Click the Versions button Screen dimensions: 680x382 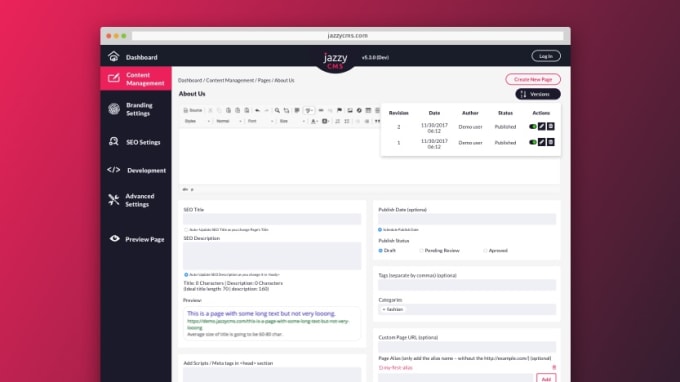pos(538,94)
